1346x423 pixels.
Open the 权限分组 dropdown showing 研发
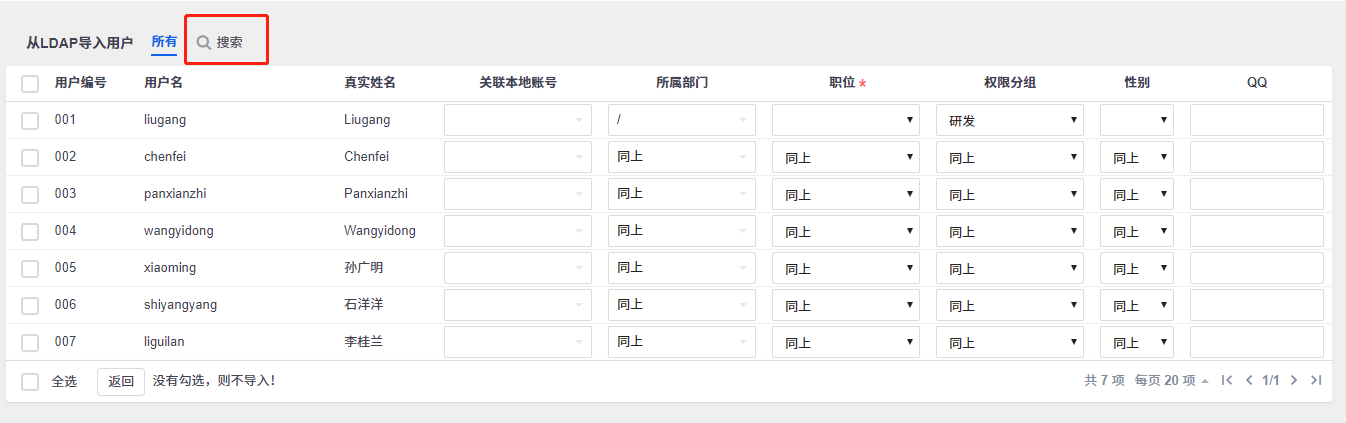click(1010, 120)
